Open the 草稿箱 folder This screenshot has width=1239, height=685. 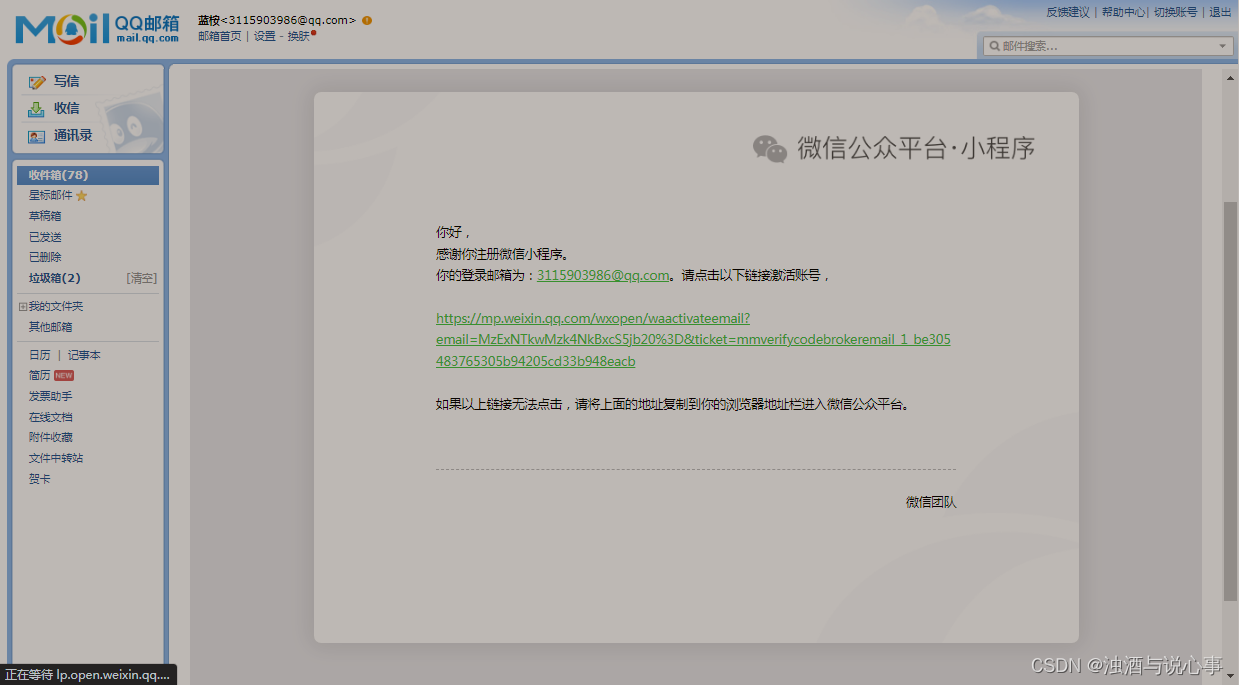coord(45,216)
